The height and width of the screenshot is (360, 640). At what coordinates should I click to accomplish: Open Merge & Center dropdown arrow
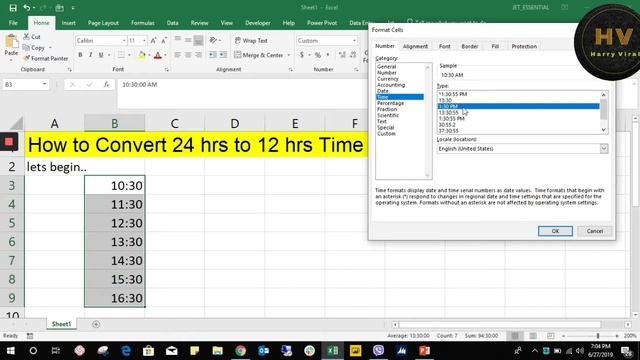tap(289, 55)
